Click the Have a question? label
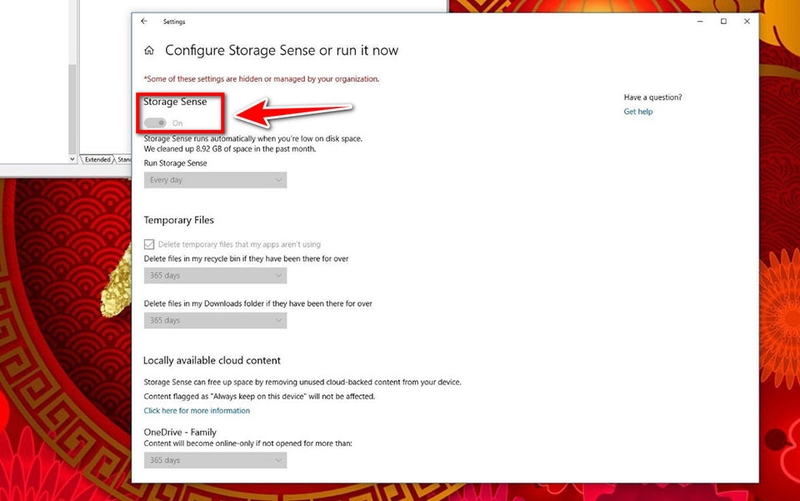 [x=653, y=97]
